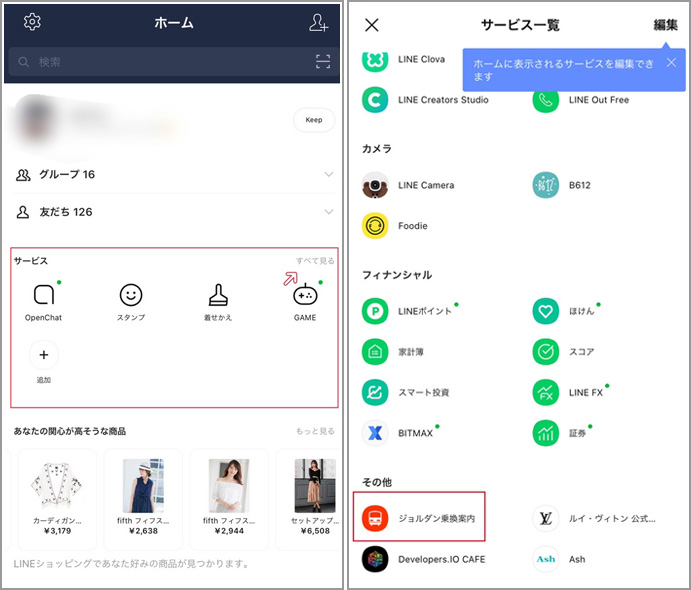Open the GAME service icon

[305, 302]
